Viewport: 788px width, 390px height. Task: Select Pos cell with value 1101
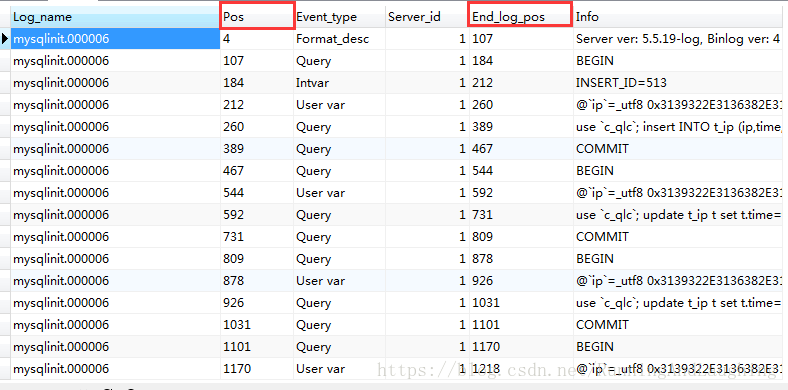(x=257, y=347)
